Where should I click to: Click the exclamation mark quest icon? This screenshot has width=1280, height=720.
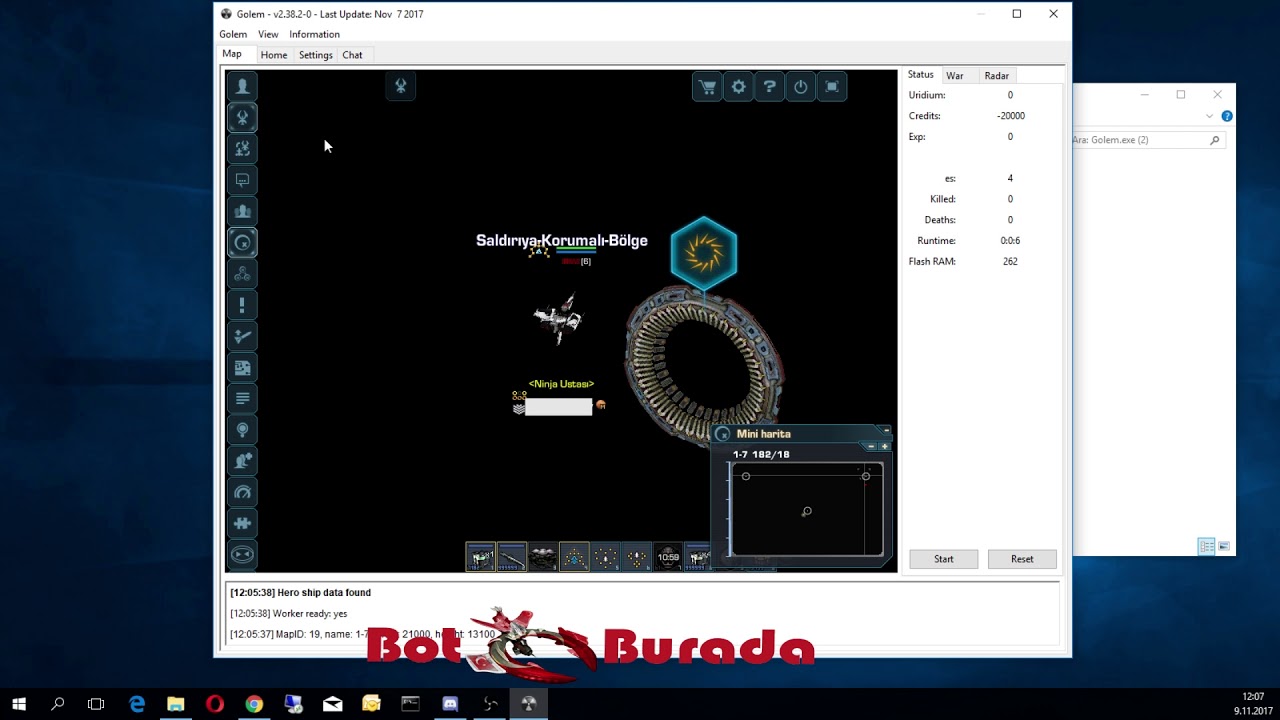242,305
